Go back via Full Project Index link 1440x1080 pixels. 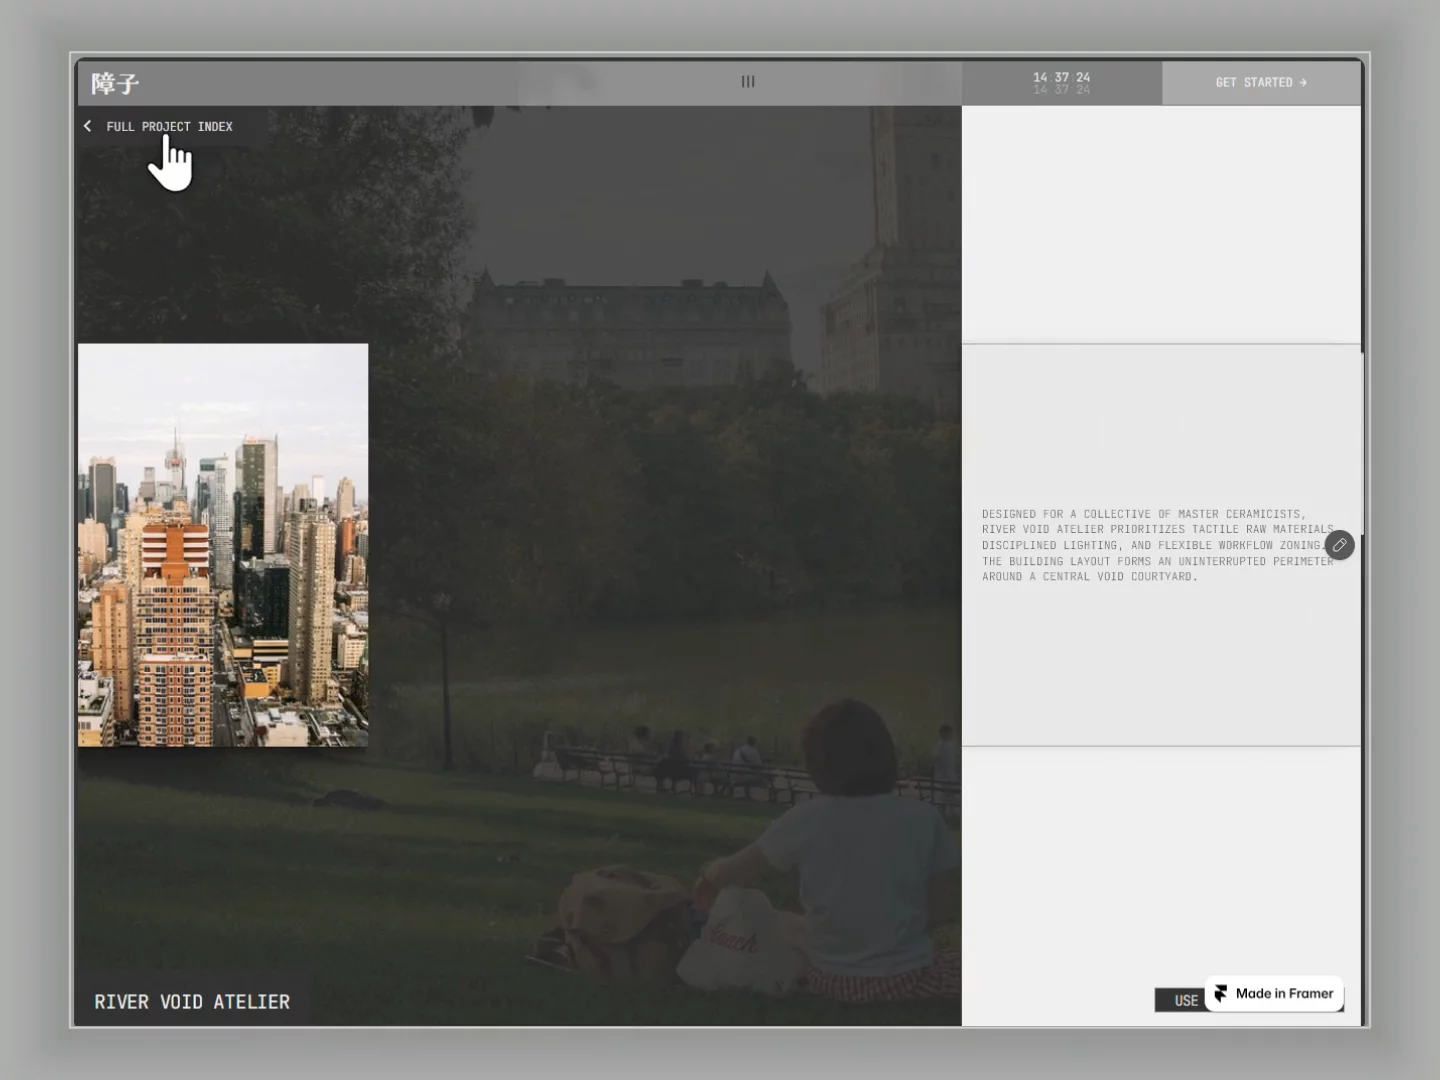click(x=158, y=126)
